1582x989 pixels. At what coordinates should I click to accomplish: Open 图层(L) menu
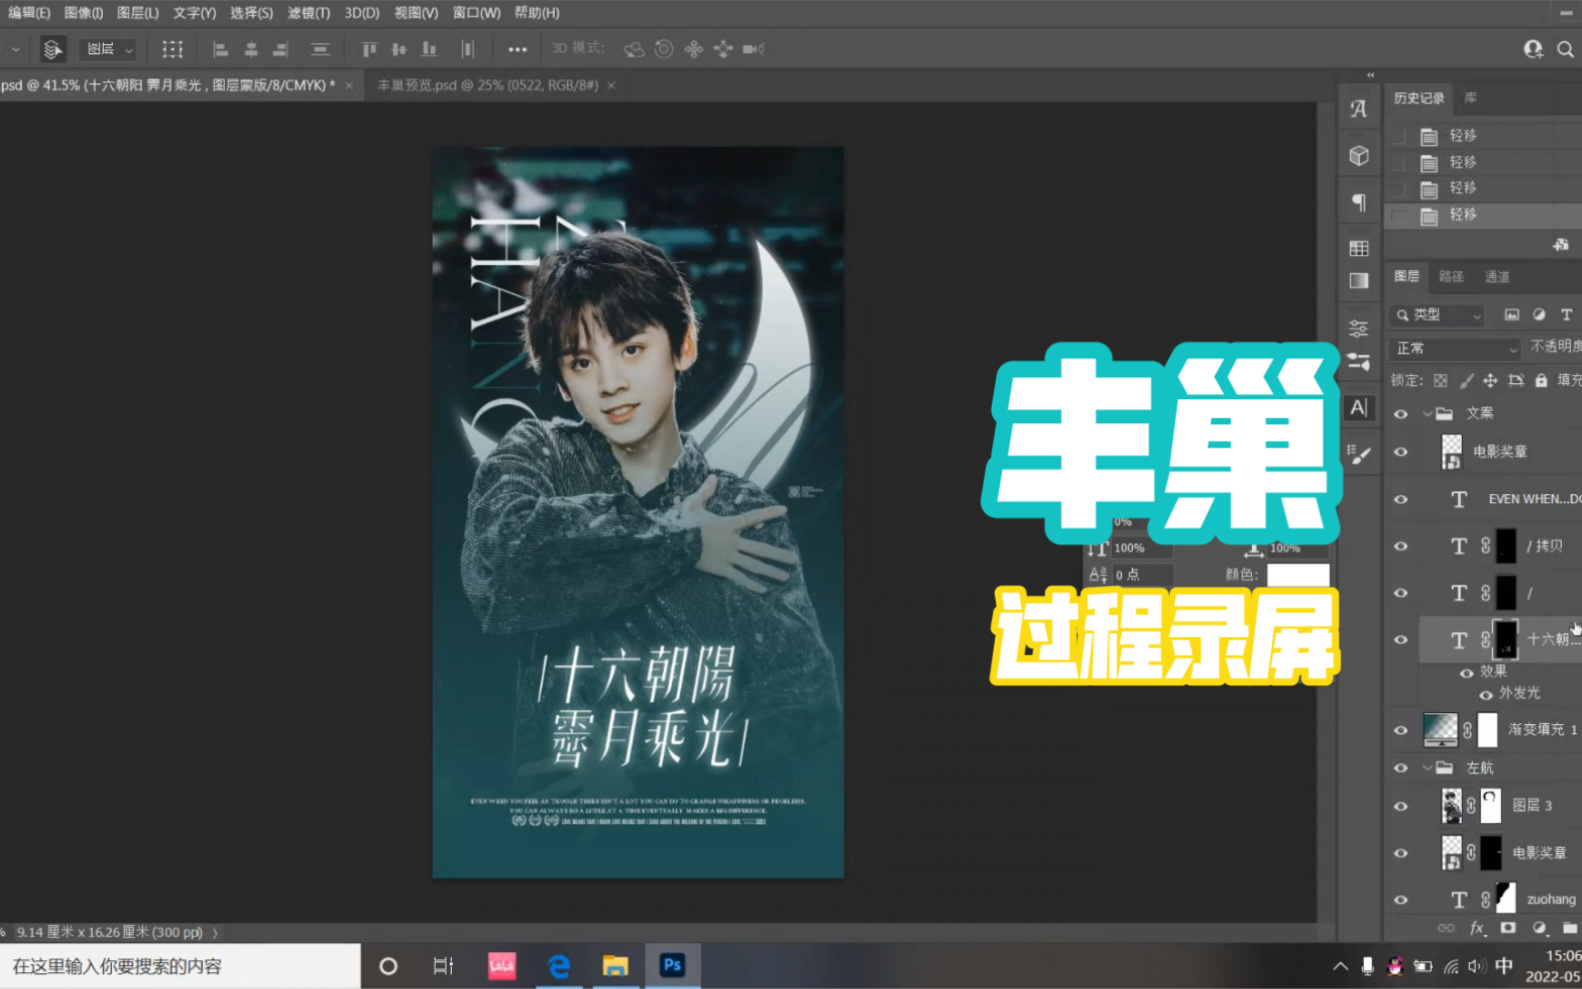coord(137,13)
